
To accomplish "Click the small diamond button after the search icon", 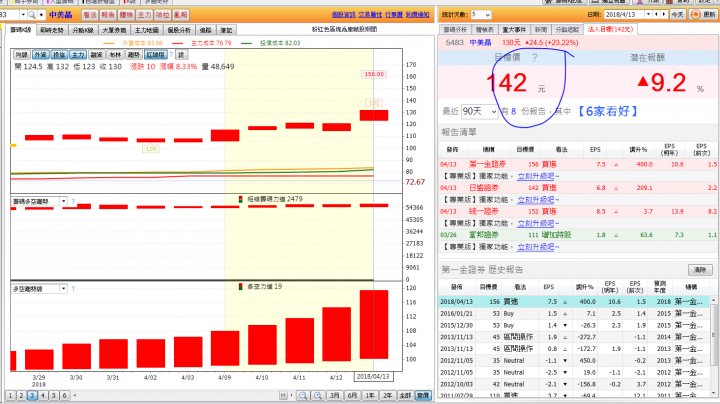I will 41,15.
